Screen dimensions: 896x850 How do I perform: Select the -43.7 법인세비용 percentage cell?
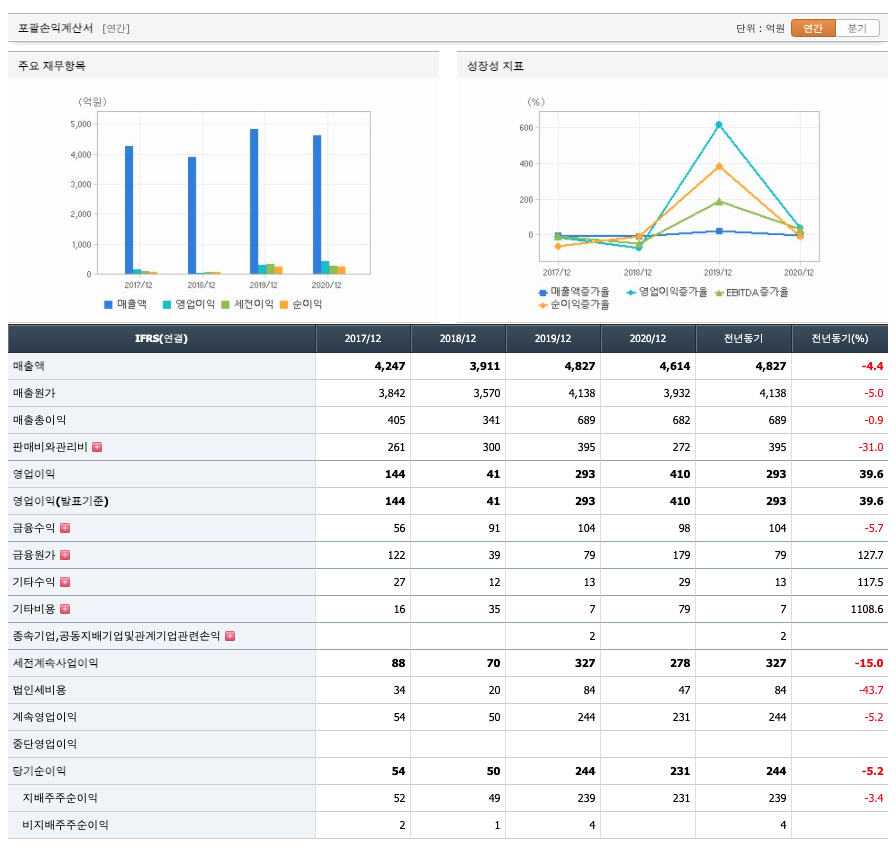pyautogui.click(x=840, y=690)
